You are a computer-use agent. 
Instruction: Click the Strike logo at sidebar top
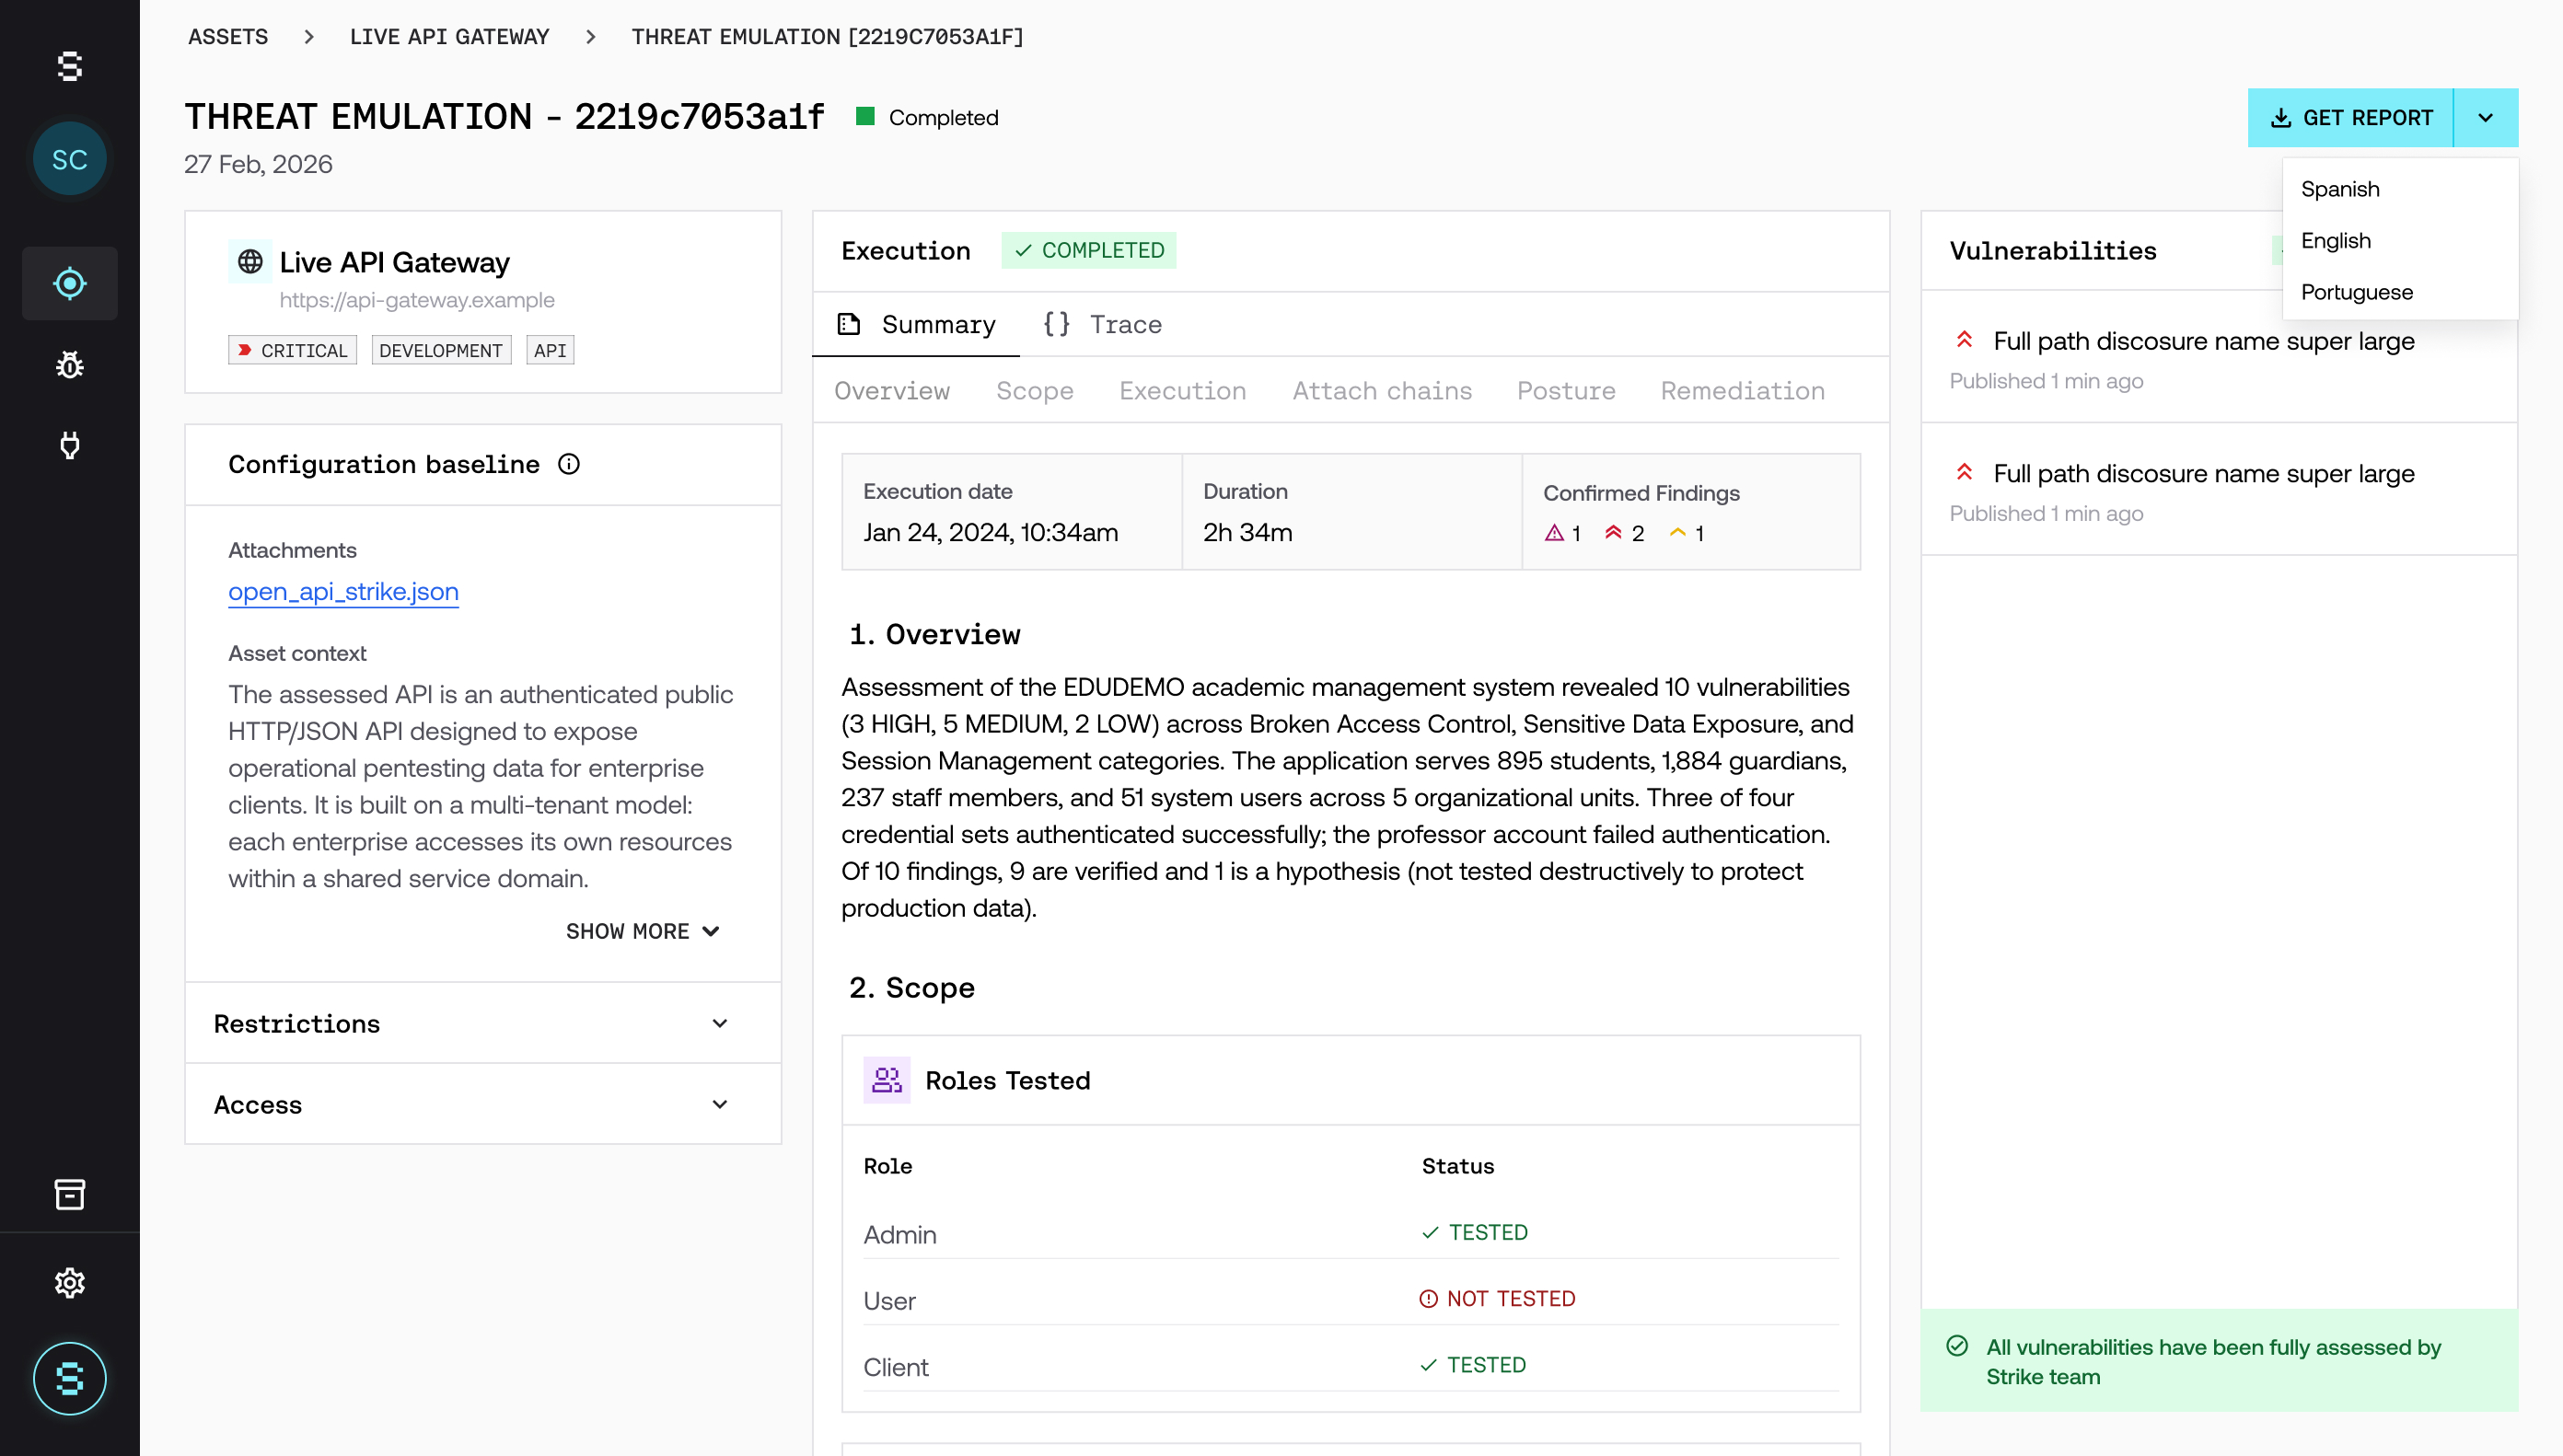69,66
